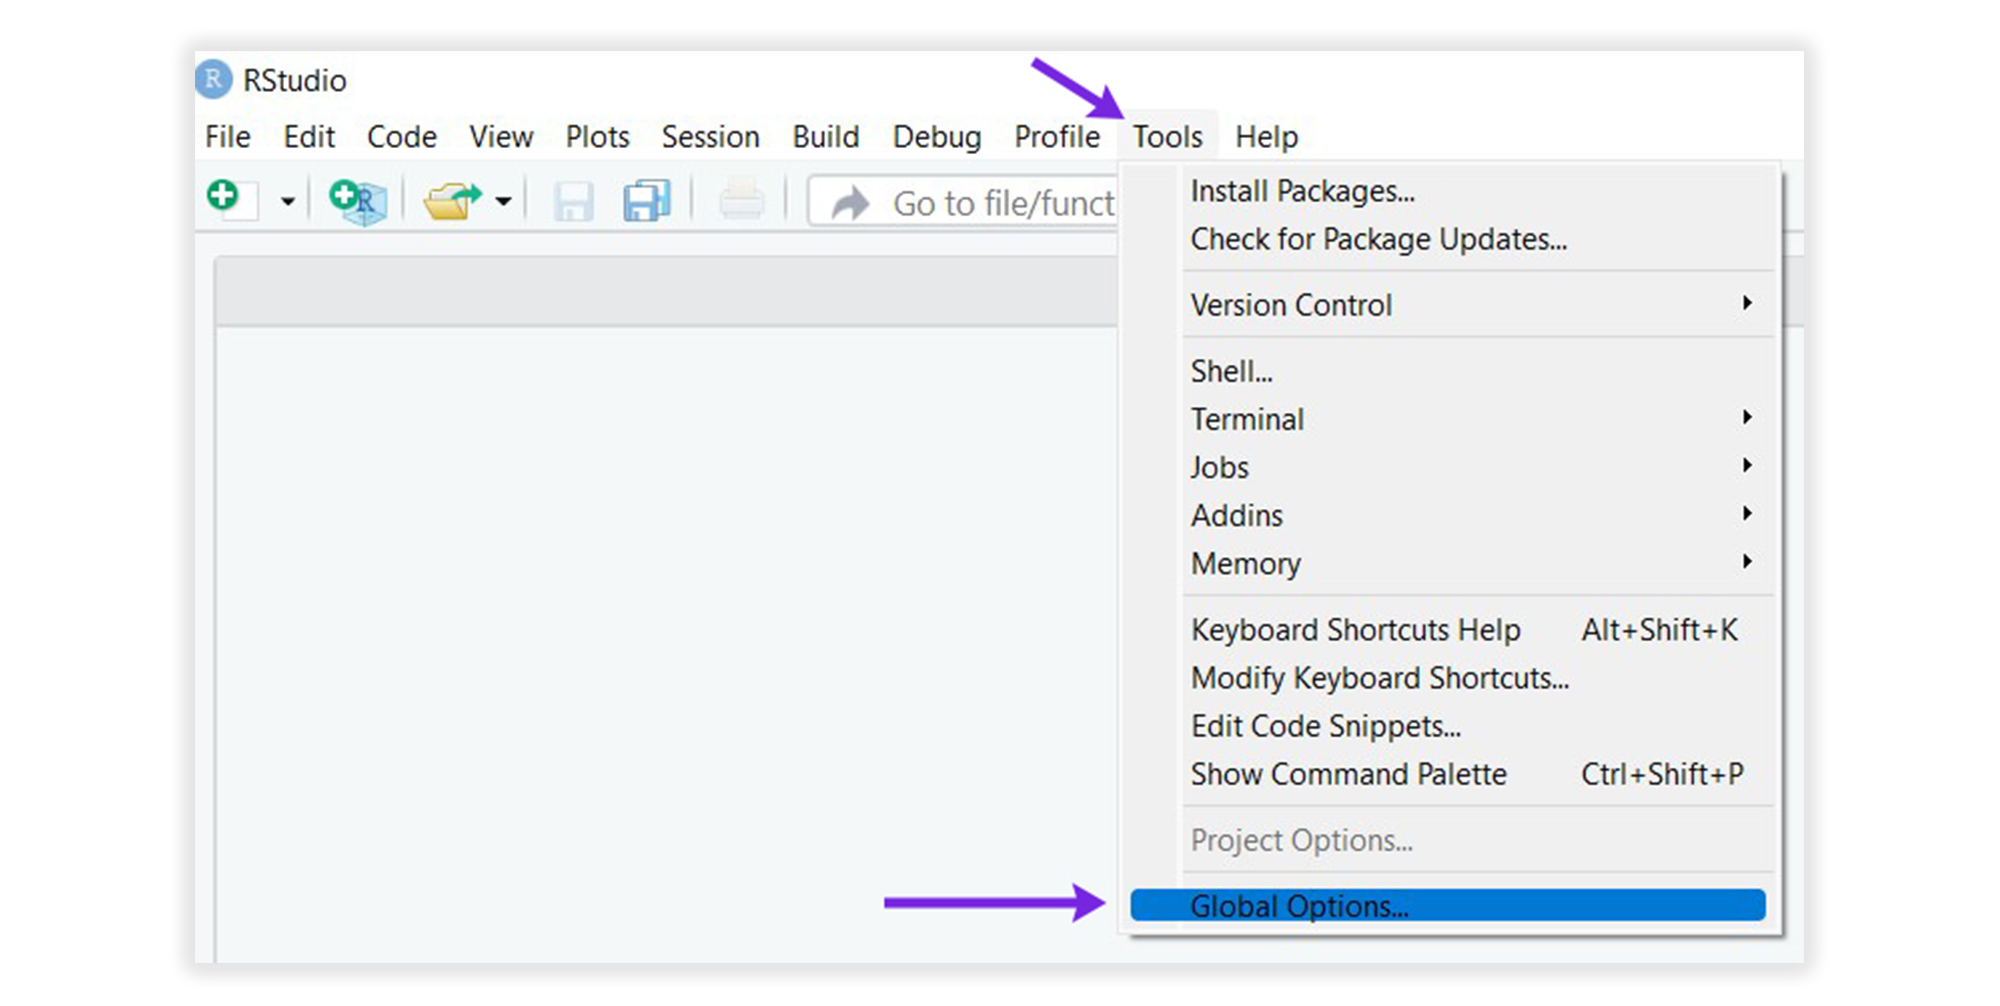The width and height of the screenshot is (2000, 1006).
Task: Expand the Memory submenu
Action: coord(1448,563)
